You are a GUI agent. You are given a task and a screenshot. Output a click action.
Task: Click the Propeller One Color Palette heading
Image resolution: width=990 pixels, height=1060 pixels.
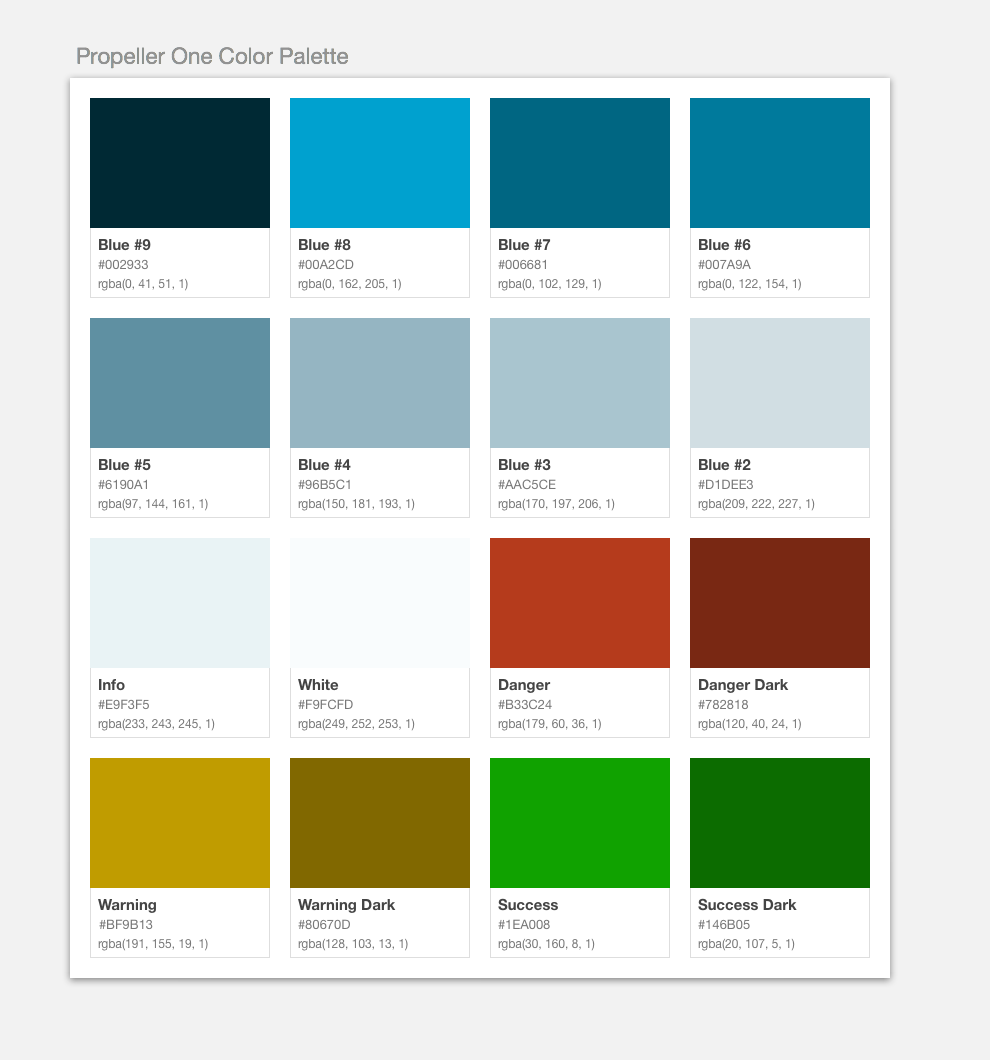click(x=212, y=56)
